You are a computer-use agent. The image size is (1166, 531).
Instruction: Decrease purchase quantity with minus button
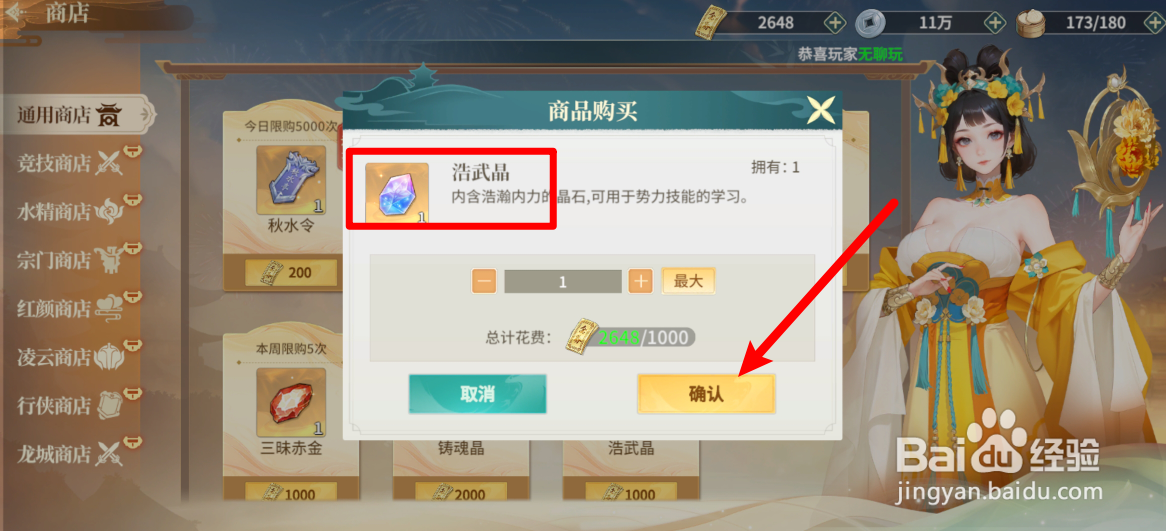tap(483, 282)
